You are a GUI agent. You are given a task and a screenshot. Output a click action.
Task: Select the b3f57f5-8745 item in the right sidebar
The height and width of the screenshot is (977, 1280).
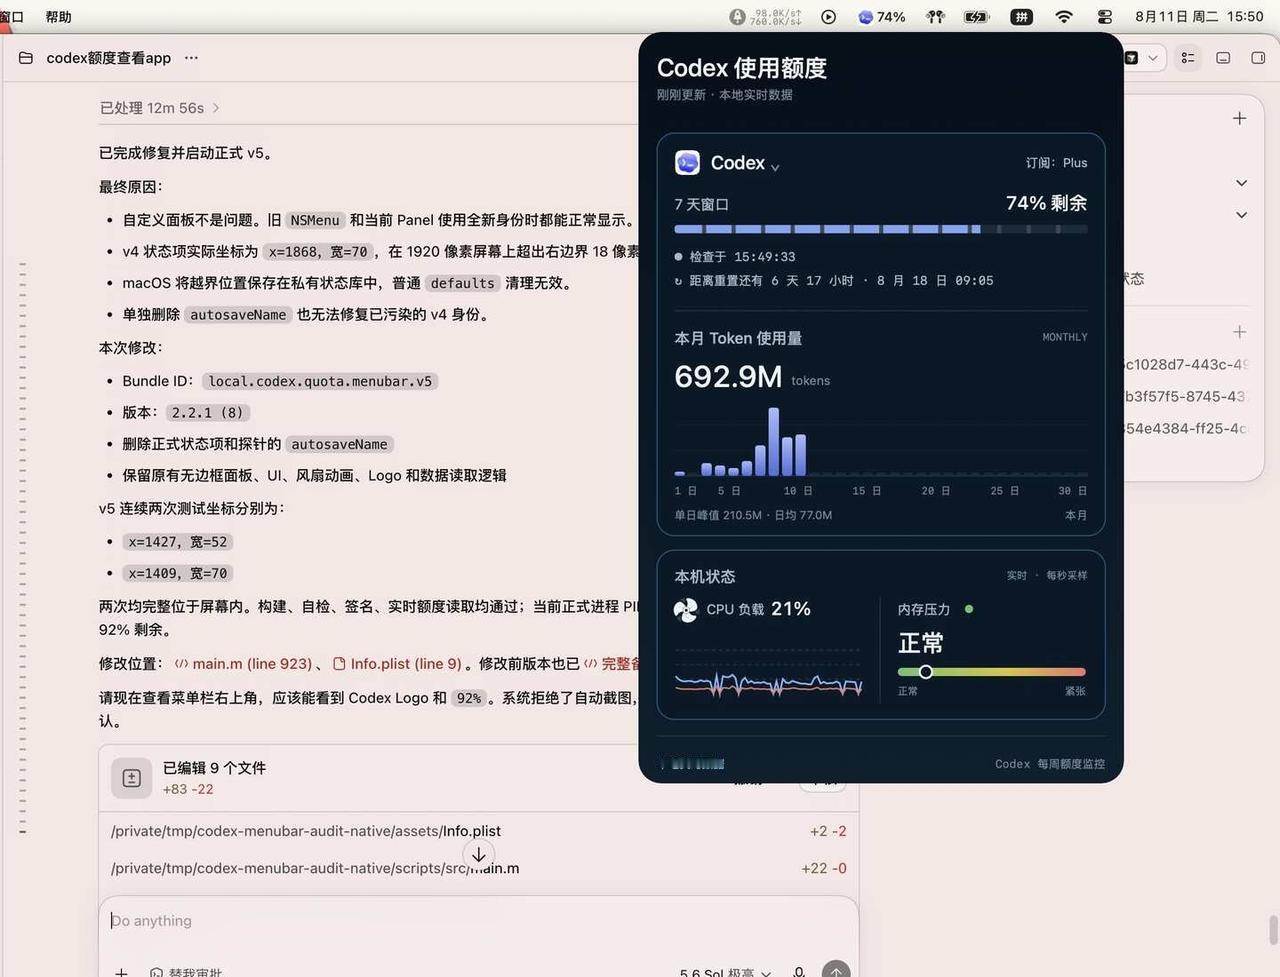1186,396
